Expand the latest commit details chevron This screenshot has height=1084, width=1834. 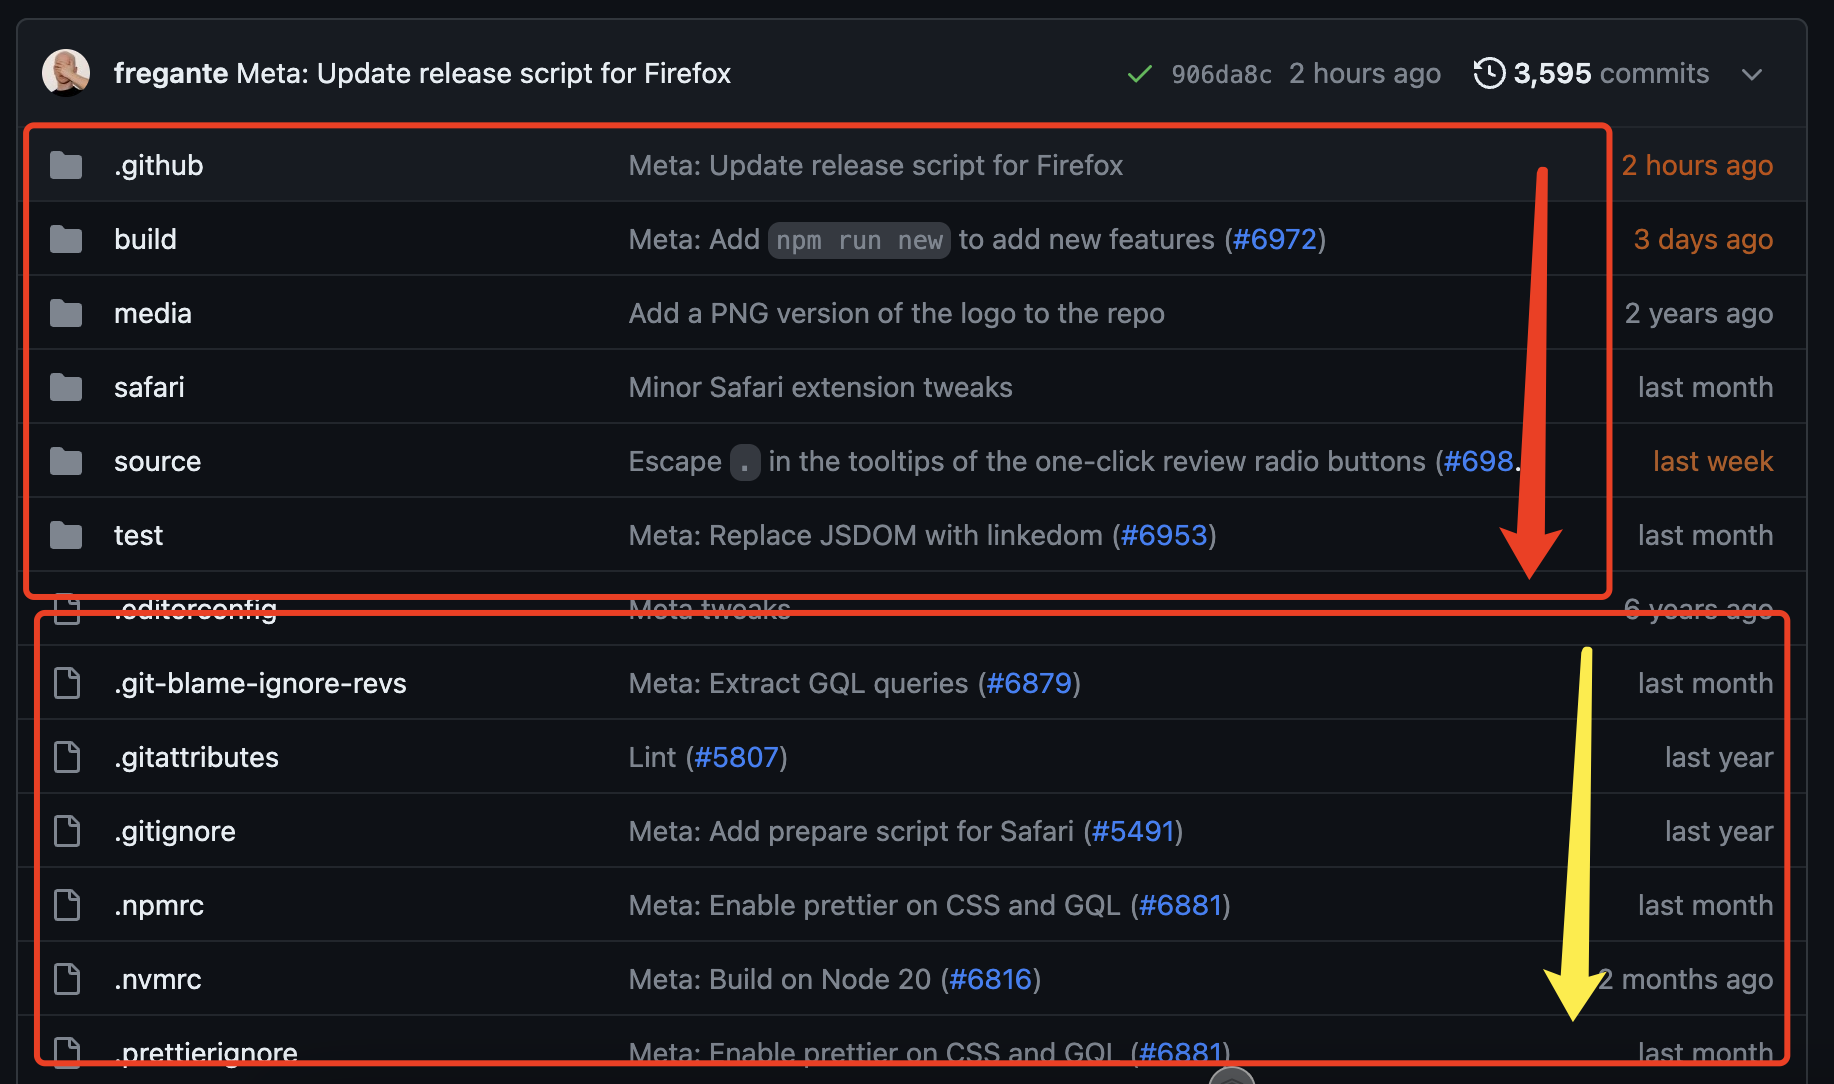pyautogui.click(x=1752, y=74)
